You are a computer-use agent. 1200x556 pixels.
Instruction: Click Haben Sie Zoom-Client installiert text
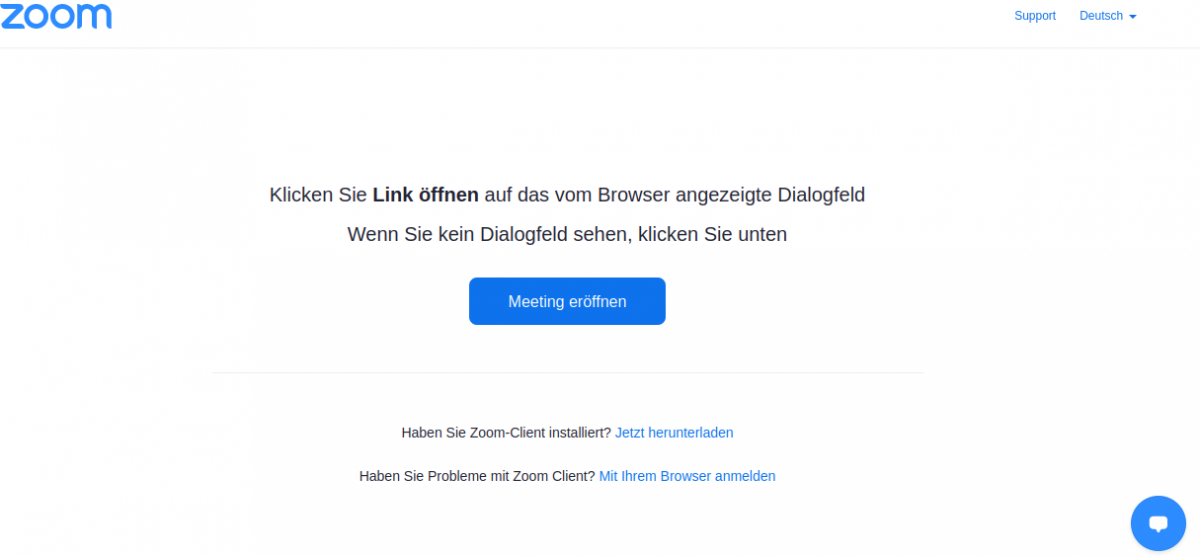click(x=506, y=433)
